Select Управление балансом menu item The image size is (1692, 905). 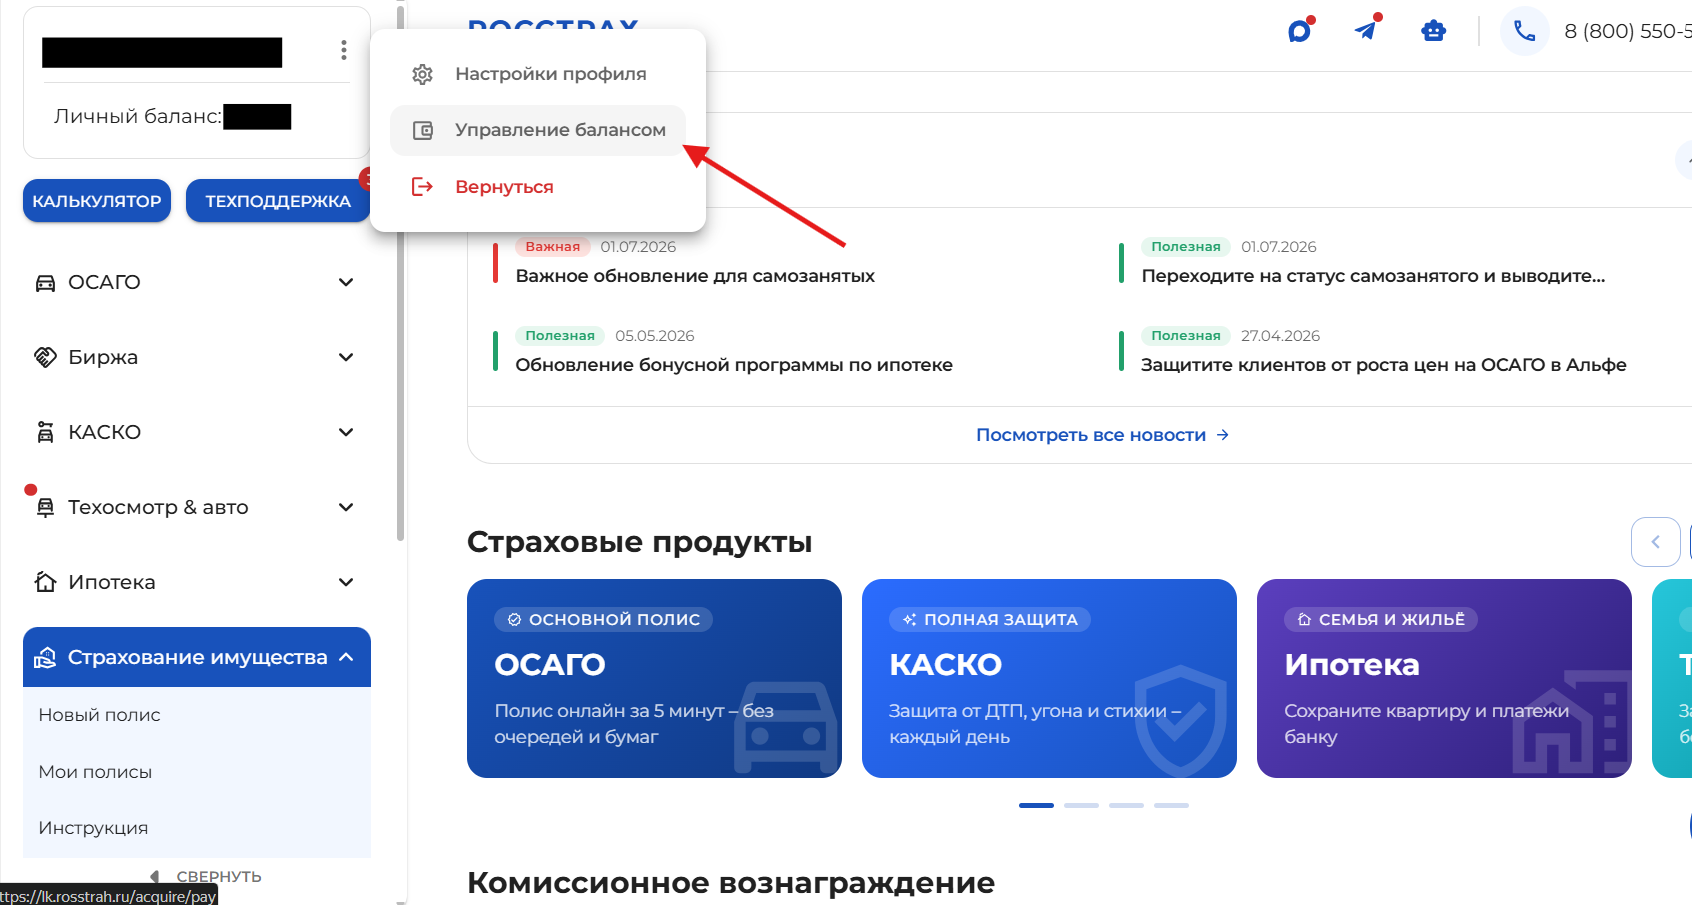538,130
